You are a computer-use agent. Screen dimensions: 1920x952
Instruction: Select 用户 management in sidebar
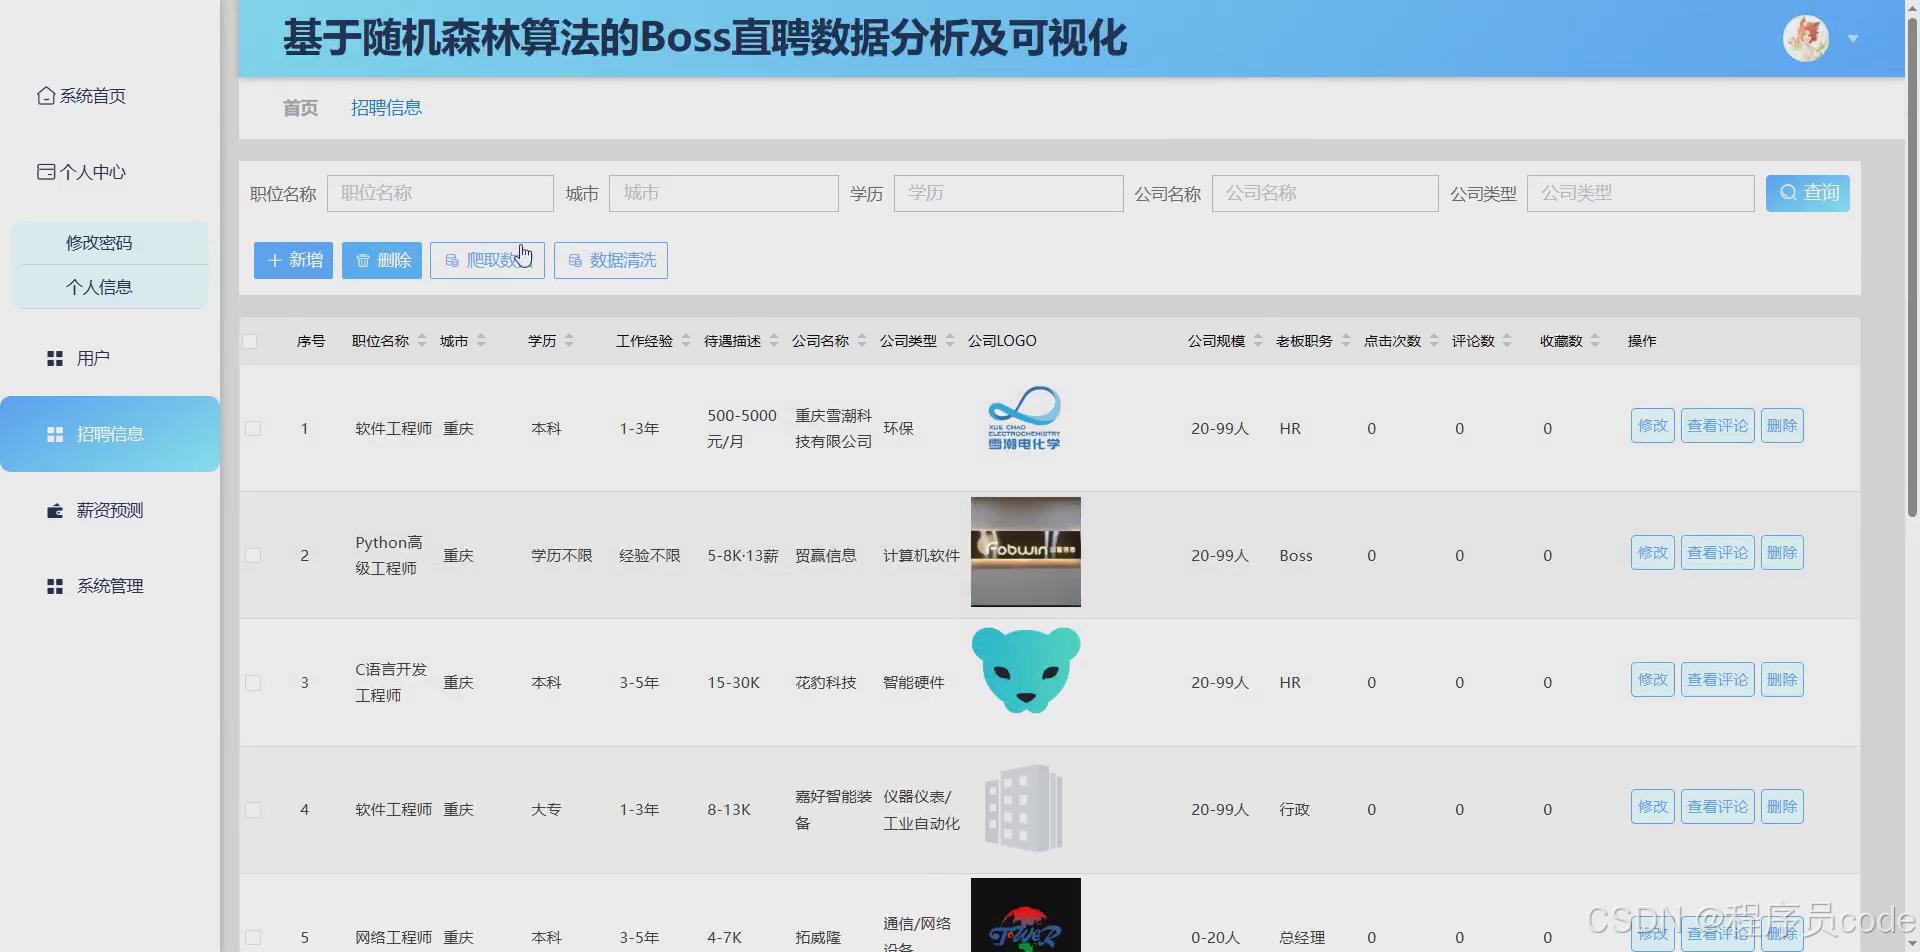coord(92,357)
